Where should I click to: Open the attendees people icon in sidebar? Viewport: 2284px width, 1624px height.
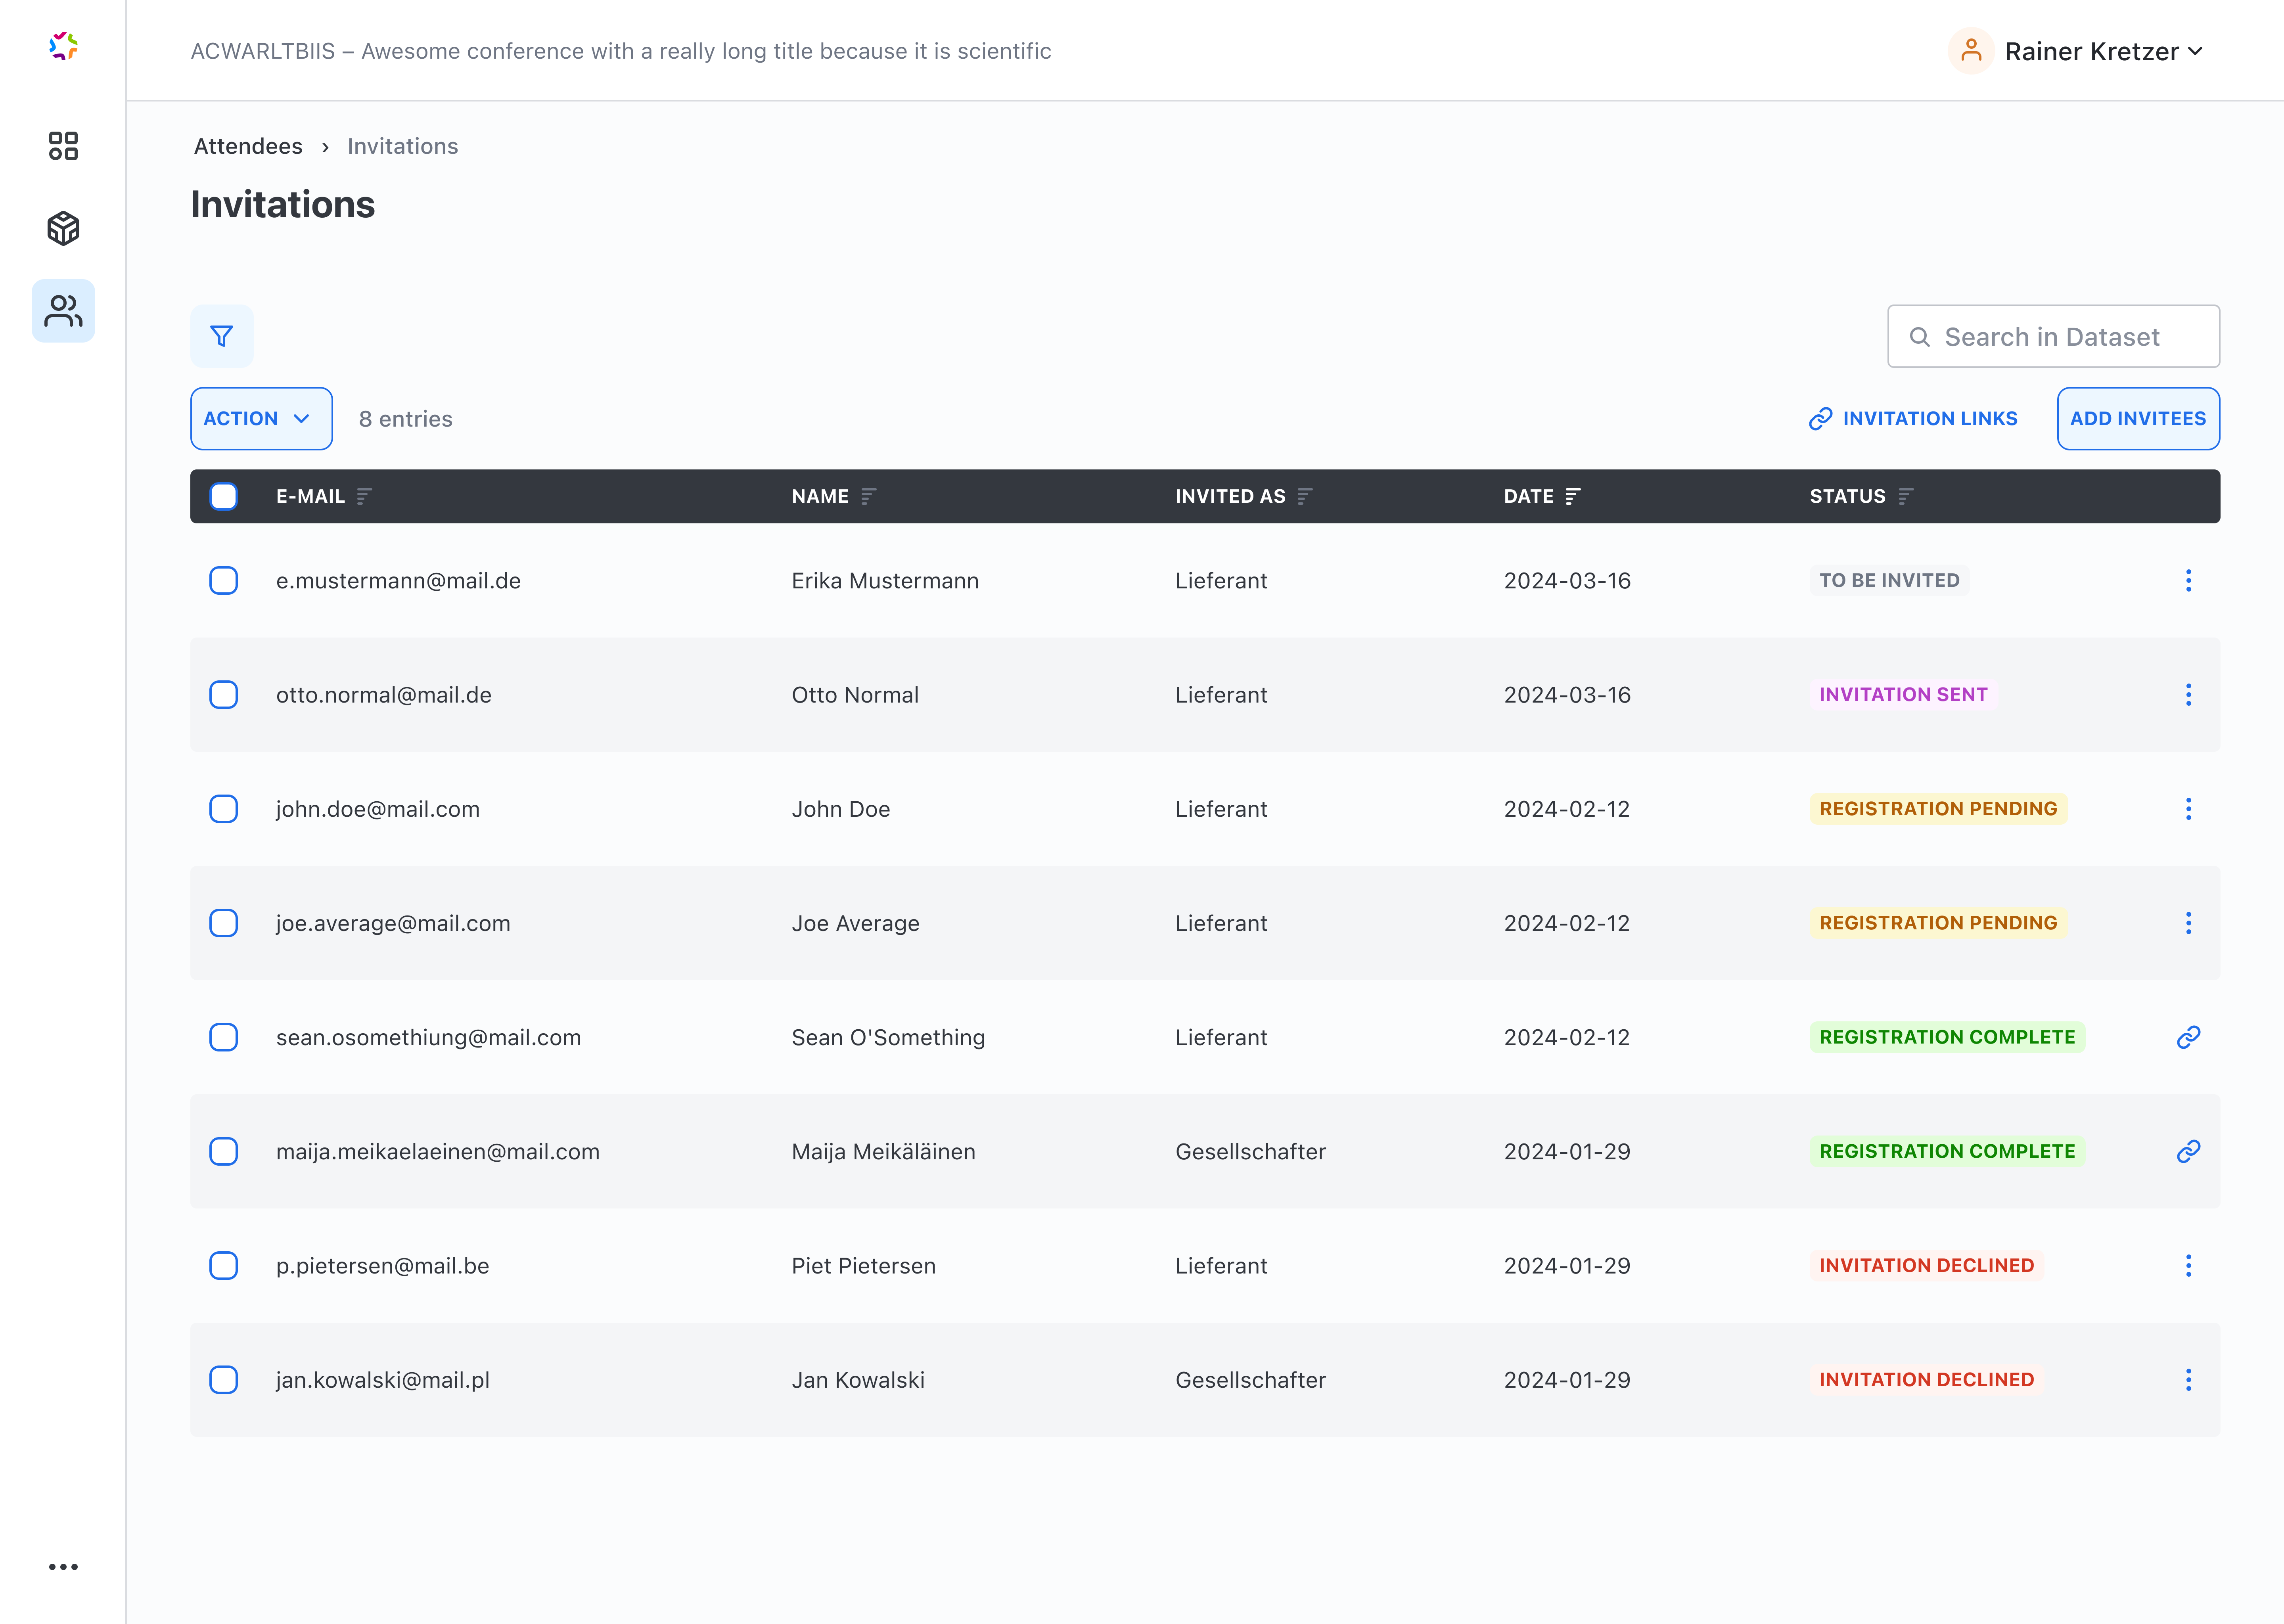(63, 311)
